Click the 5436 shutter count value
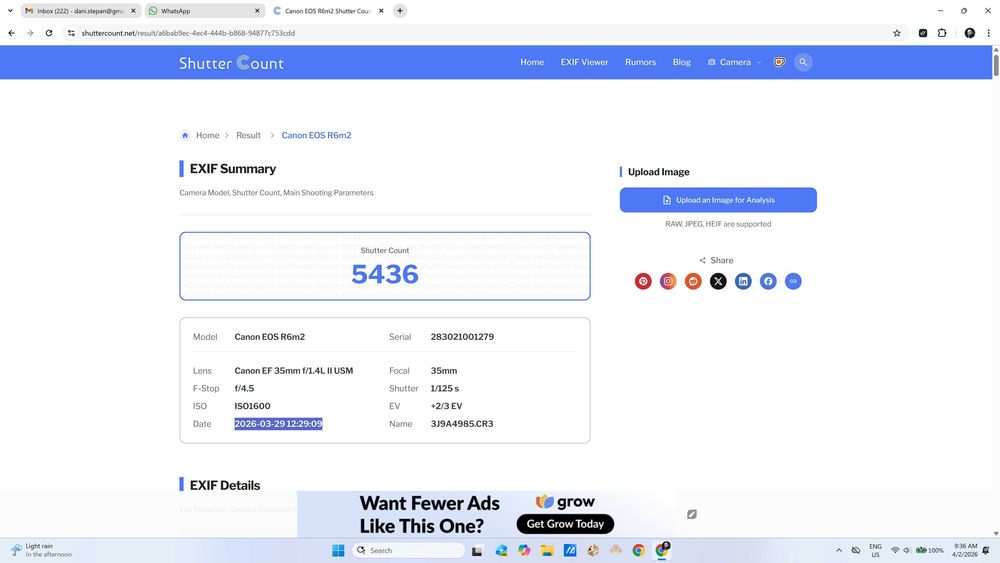1000x563 pixels. pos(385,274)
